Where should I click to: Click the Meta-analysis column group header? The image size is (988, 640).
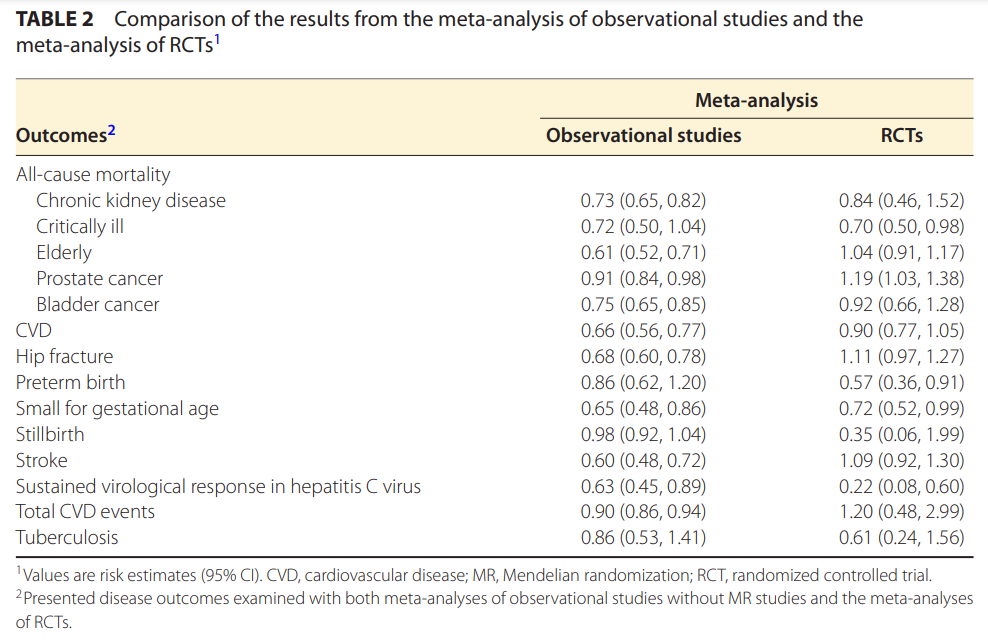pos(756,100)
